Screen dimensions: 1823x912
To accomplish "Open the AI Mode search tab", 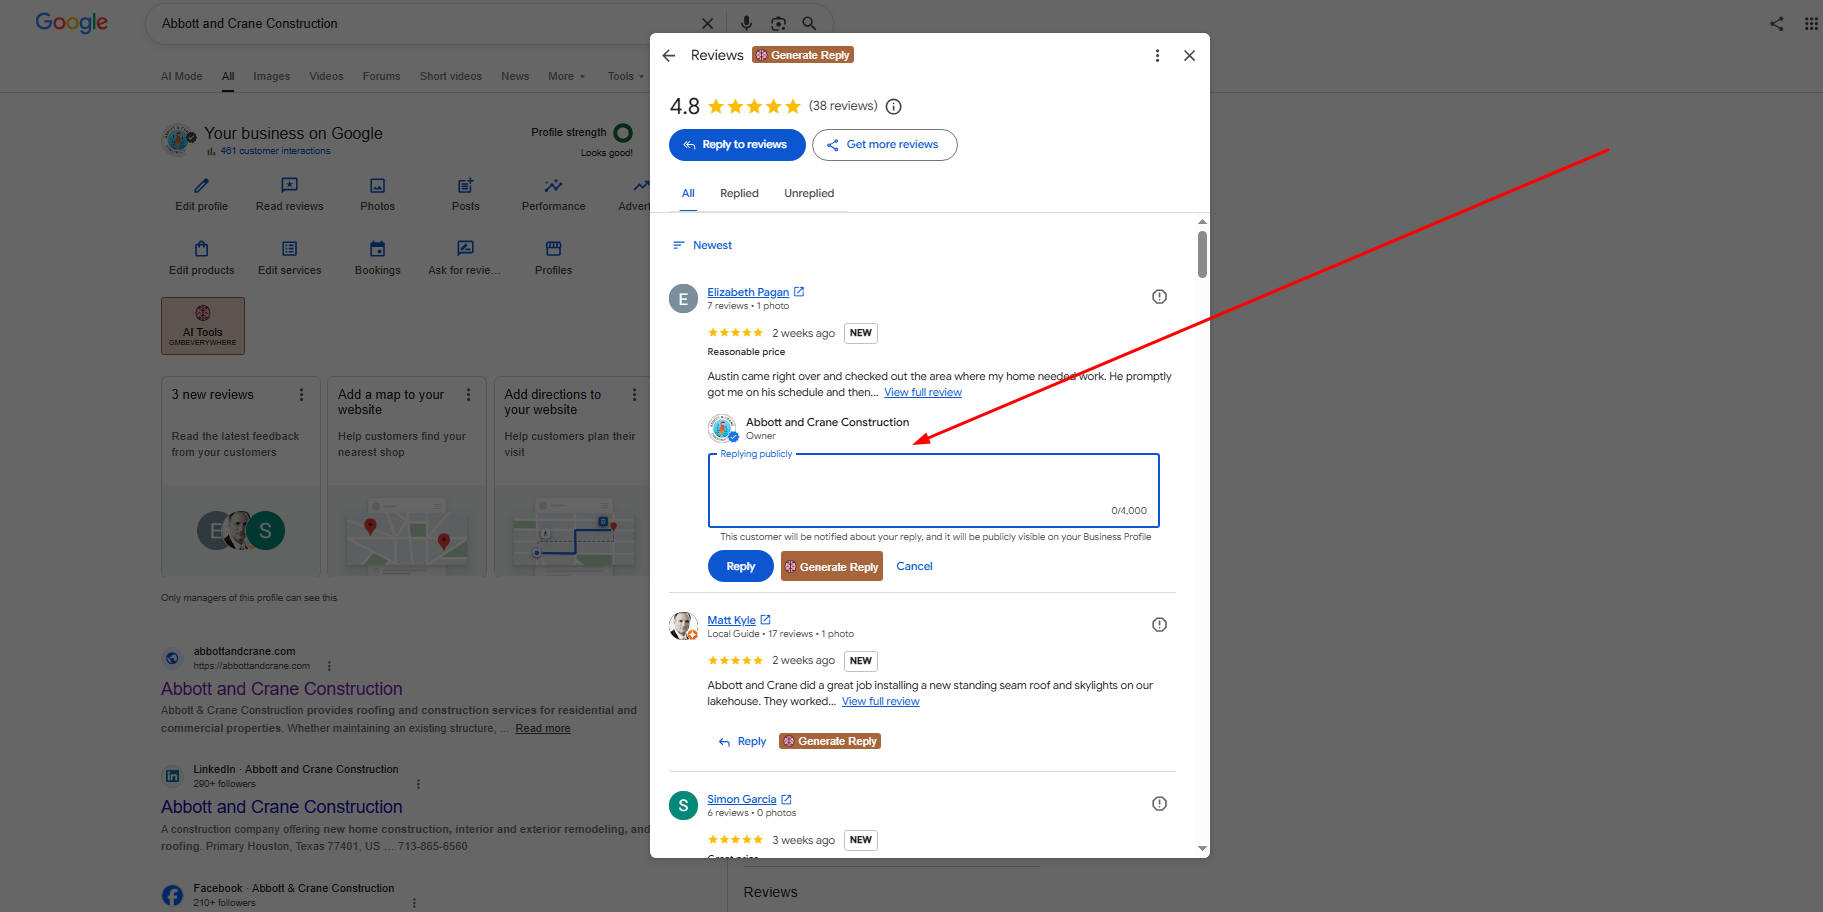I will coord(181,77).
